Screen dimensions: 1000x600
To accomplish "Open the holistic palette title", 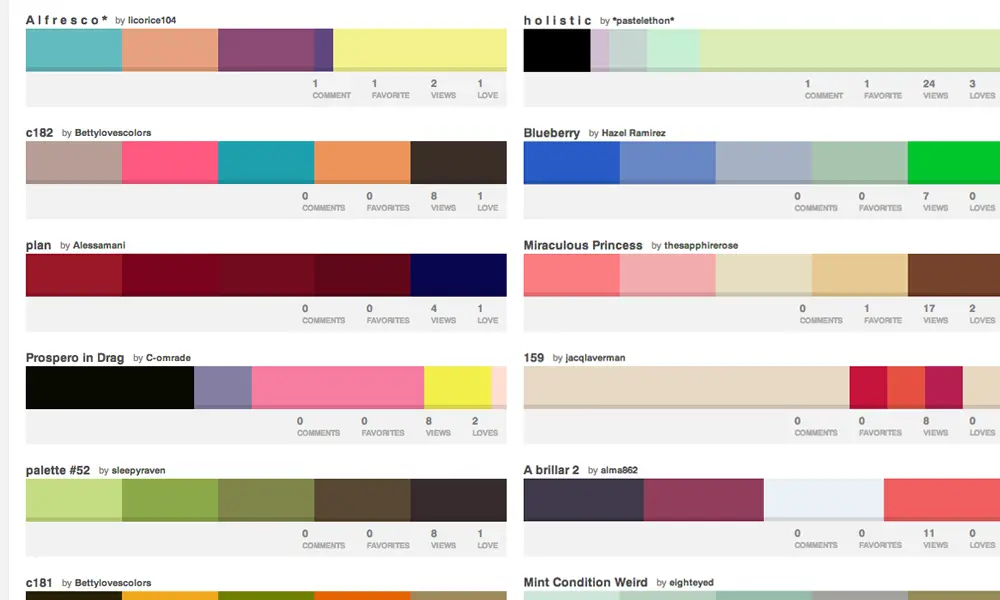I will click(557, 20).
